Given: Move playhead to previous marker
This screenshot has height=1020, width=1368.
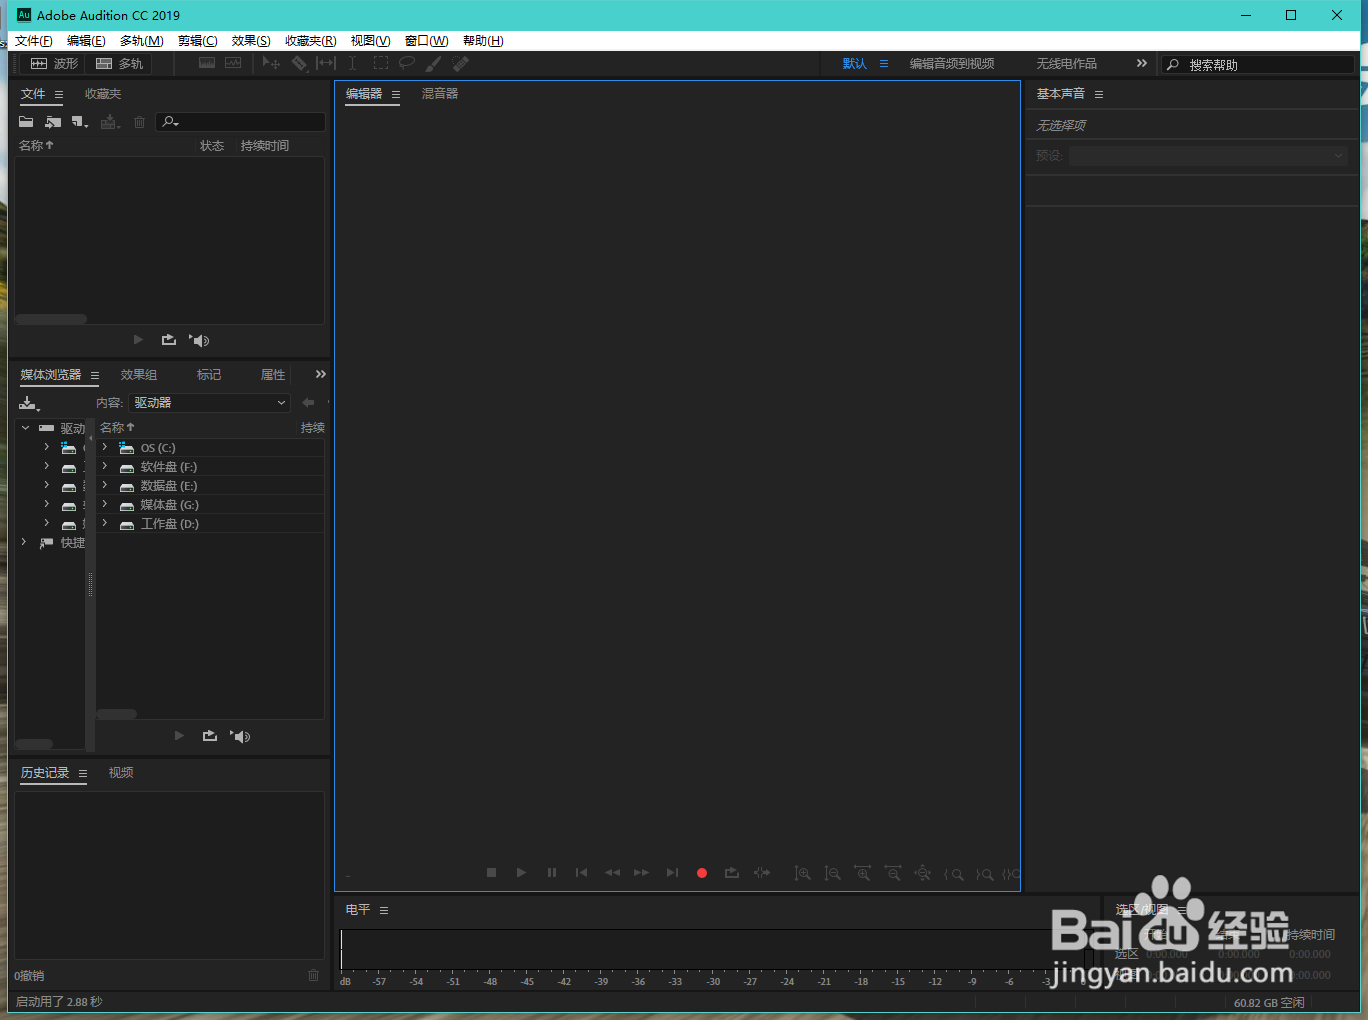Looking at the screenshot, I should click(x=581, y=873).
